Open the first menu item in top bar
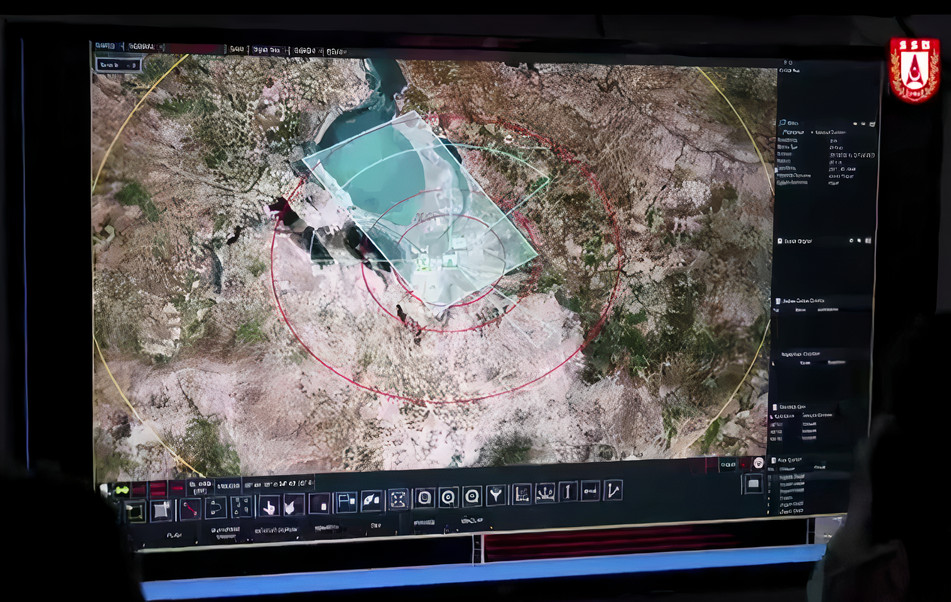Screen dimensions: 951x602 pyautogui.click(x=105, y=46)
